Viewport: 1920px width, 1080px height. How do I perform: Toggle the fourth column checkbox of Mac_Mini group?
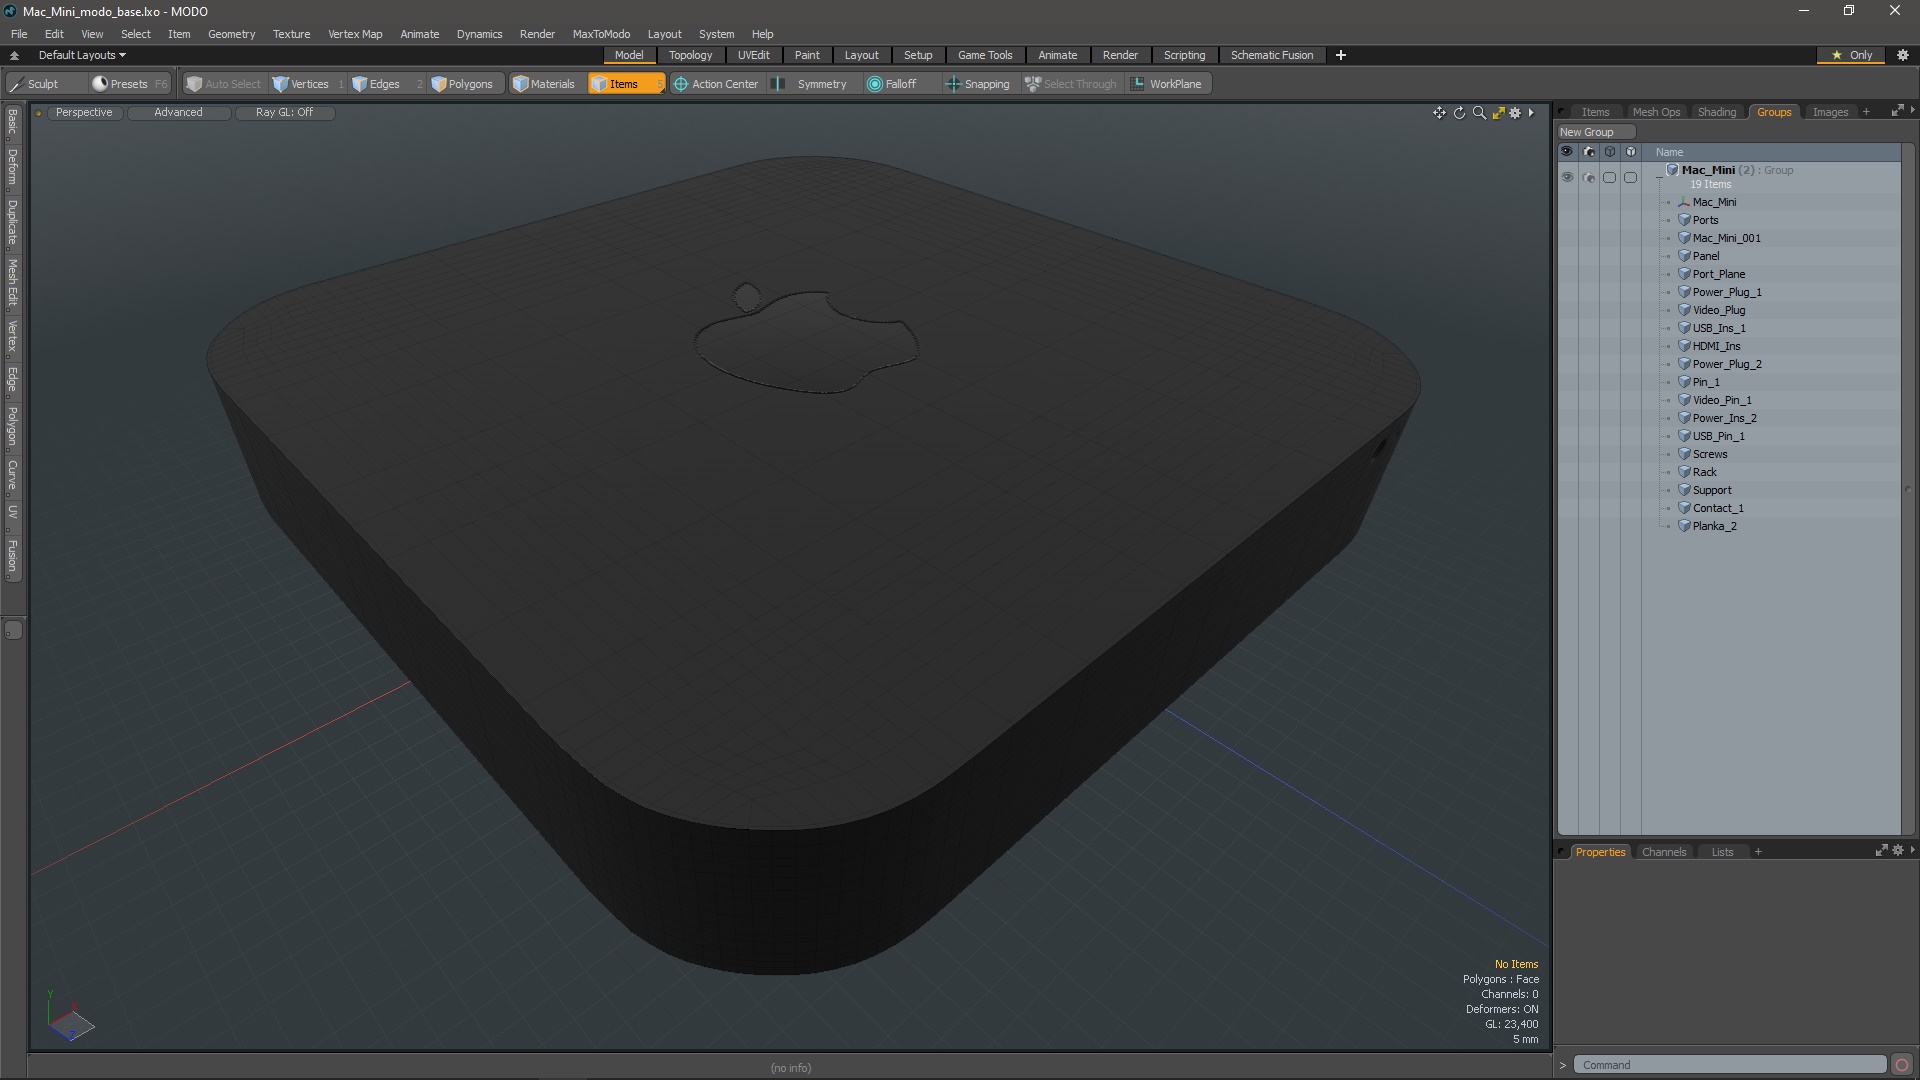tap(1630, 177)
